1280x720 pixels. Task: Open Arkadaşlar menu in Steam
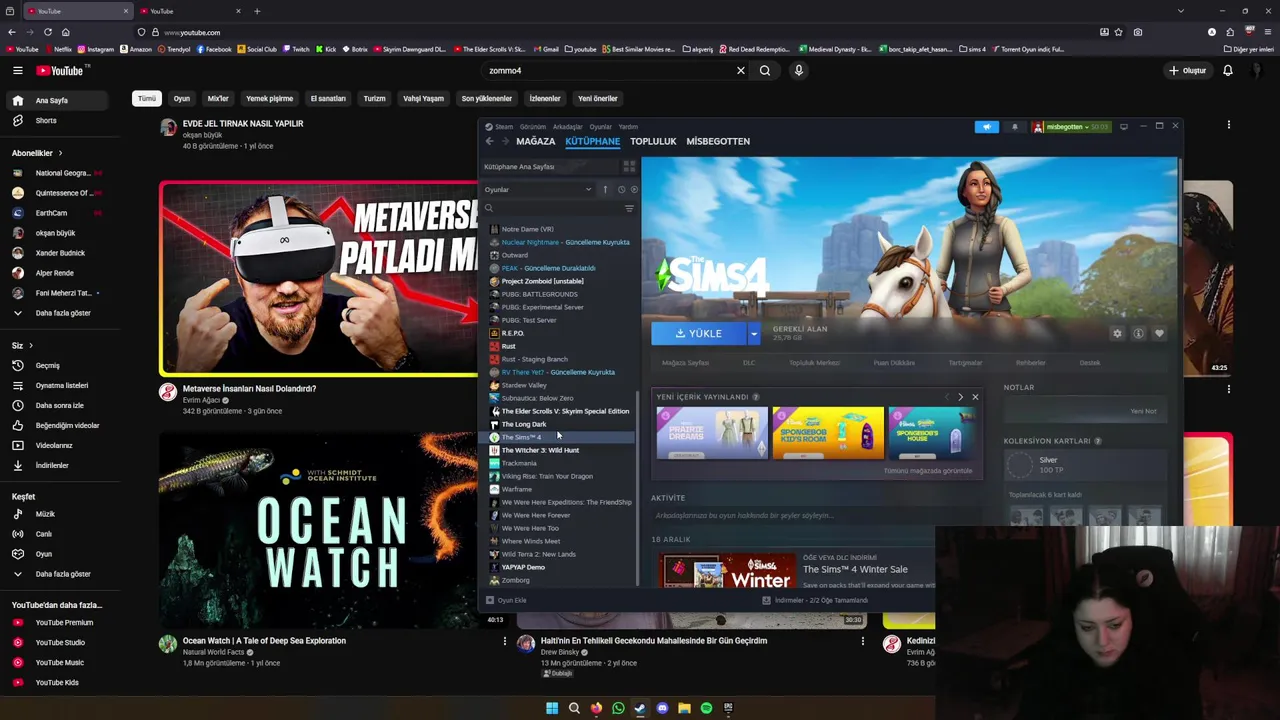[567, 127]
